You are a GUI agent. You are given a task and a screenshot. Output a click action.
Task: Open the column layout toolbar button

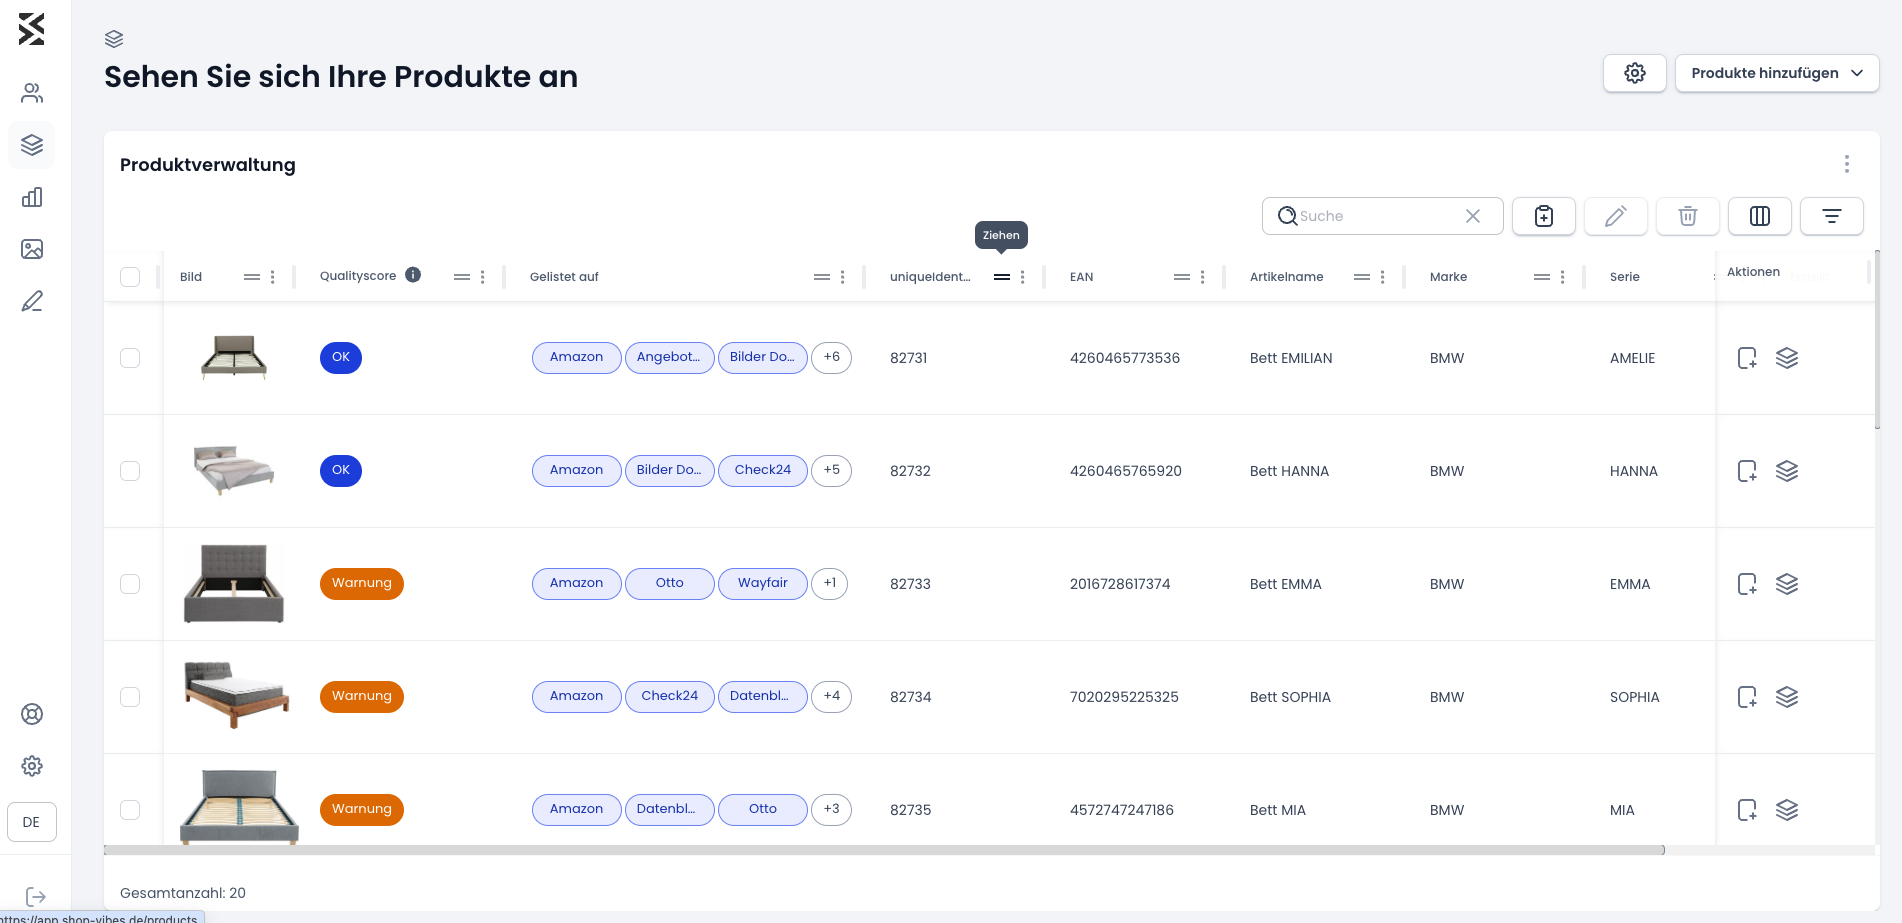(1759, 216)
